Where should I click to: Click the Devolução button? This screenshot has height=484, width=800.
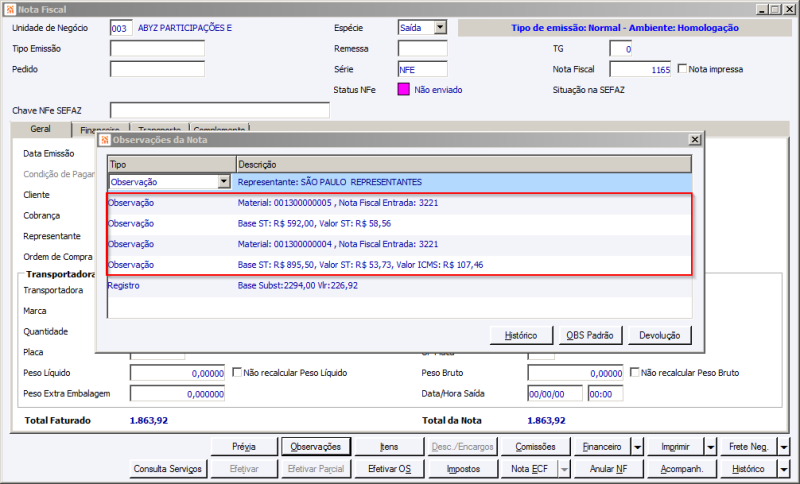click(x=660, y=336)
